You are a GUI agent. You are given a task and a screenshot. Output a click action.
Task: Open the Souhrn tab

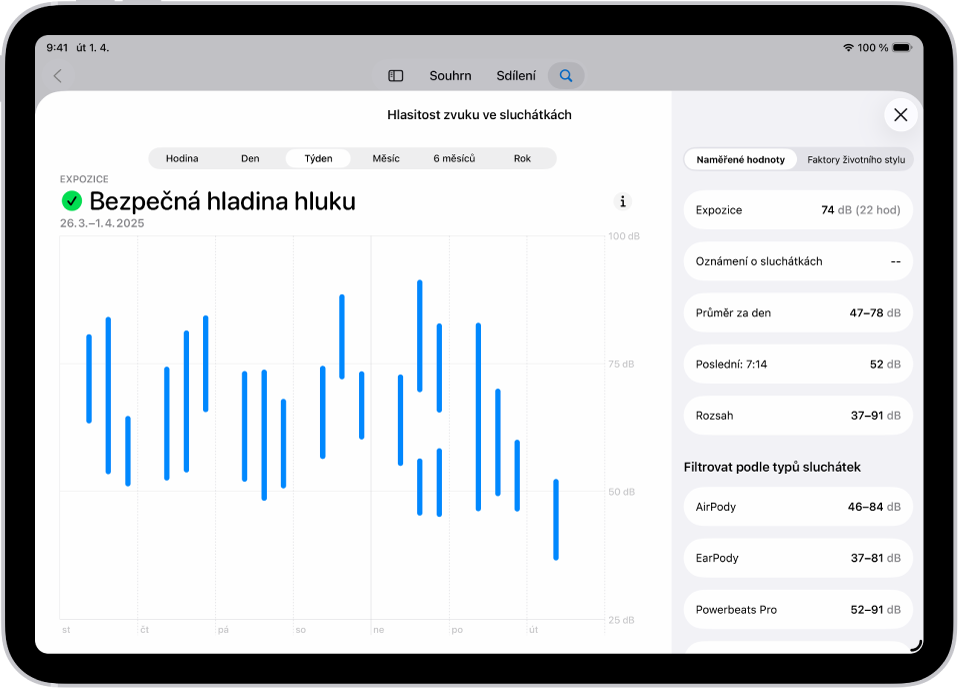click(450, 75)
